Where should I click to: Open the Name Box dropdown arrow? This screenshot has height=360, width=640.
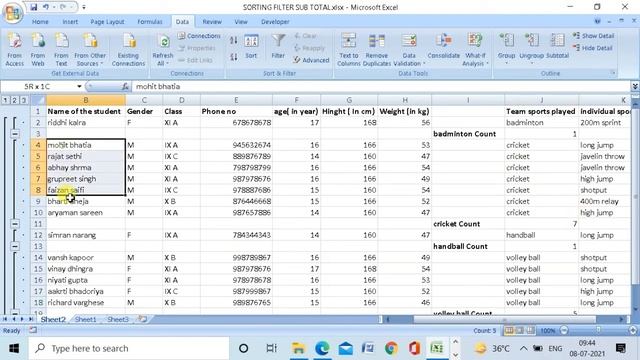[x=79, y=87]
